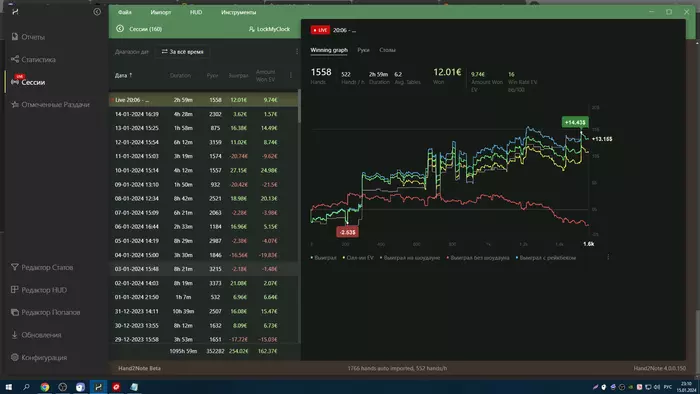Open Windows taskbar search
This screenshot has height=394, width=700.
tap(26, 387)
